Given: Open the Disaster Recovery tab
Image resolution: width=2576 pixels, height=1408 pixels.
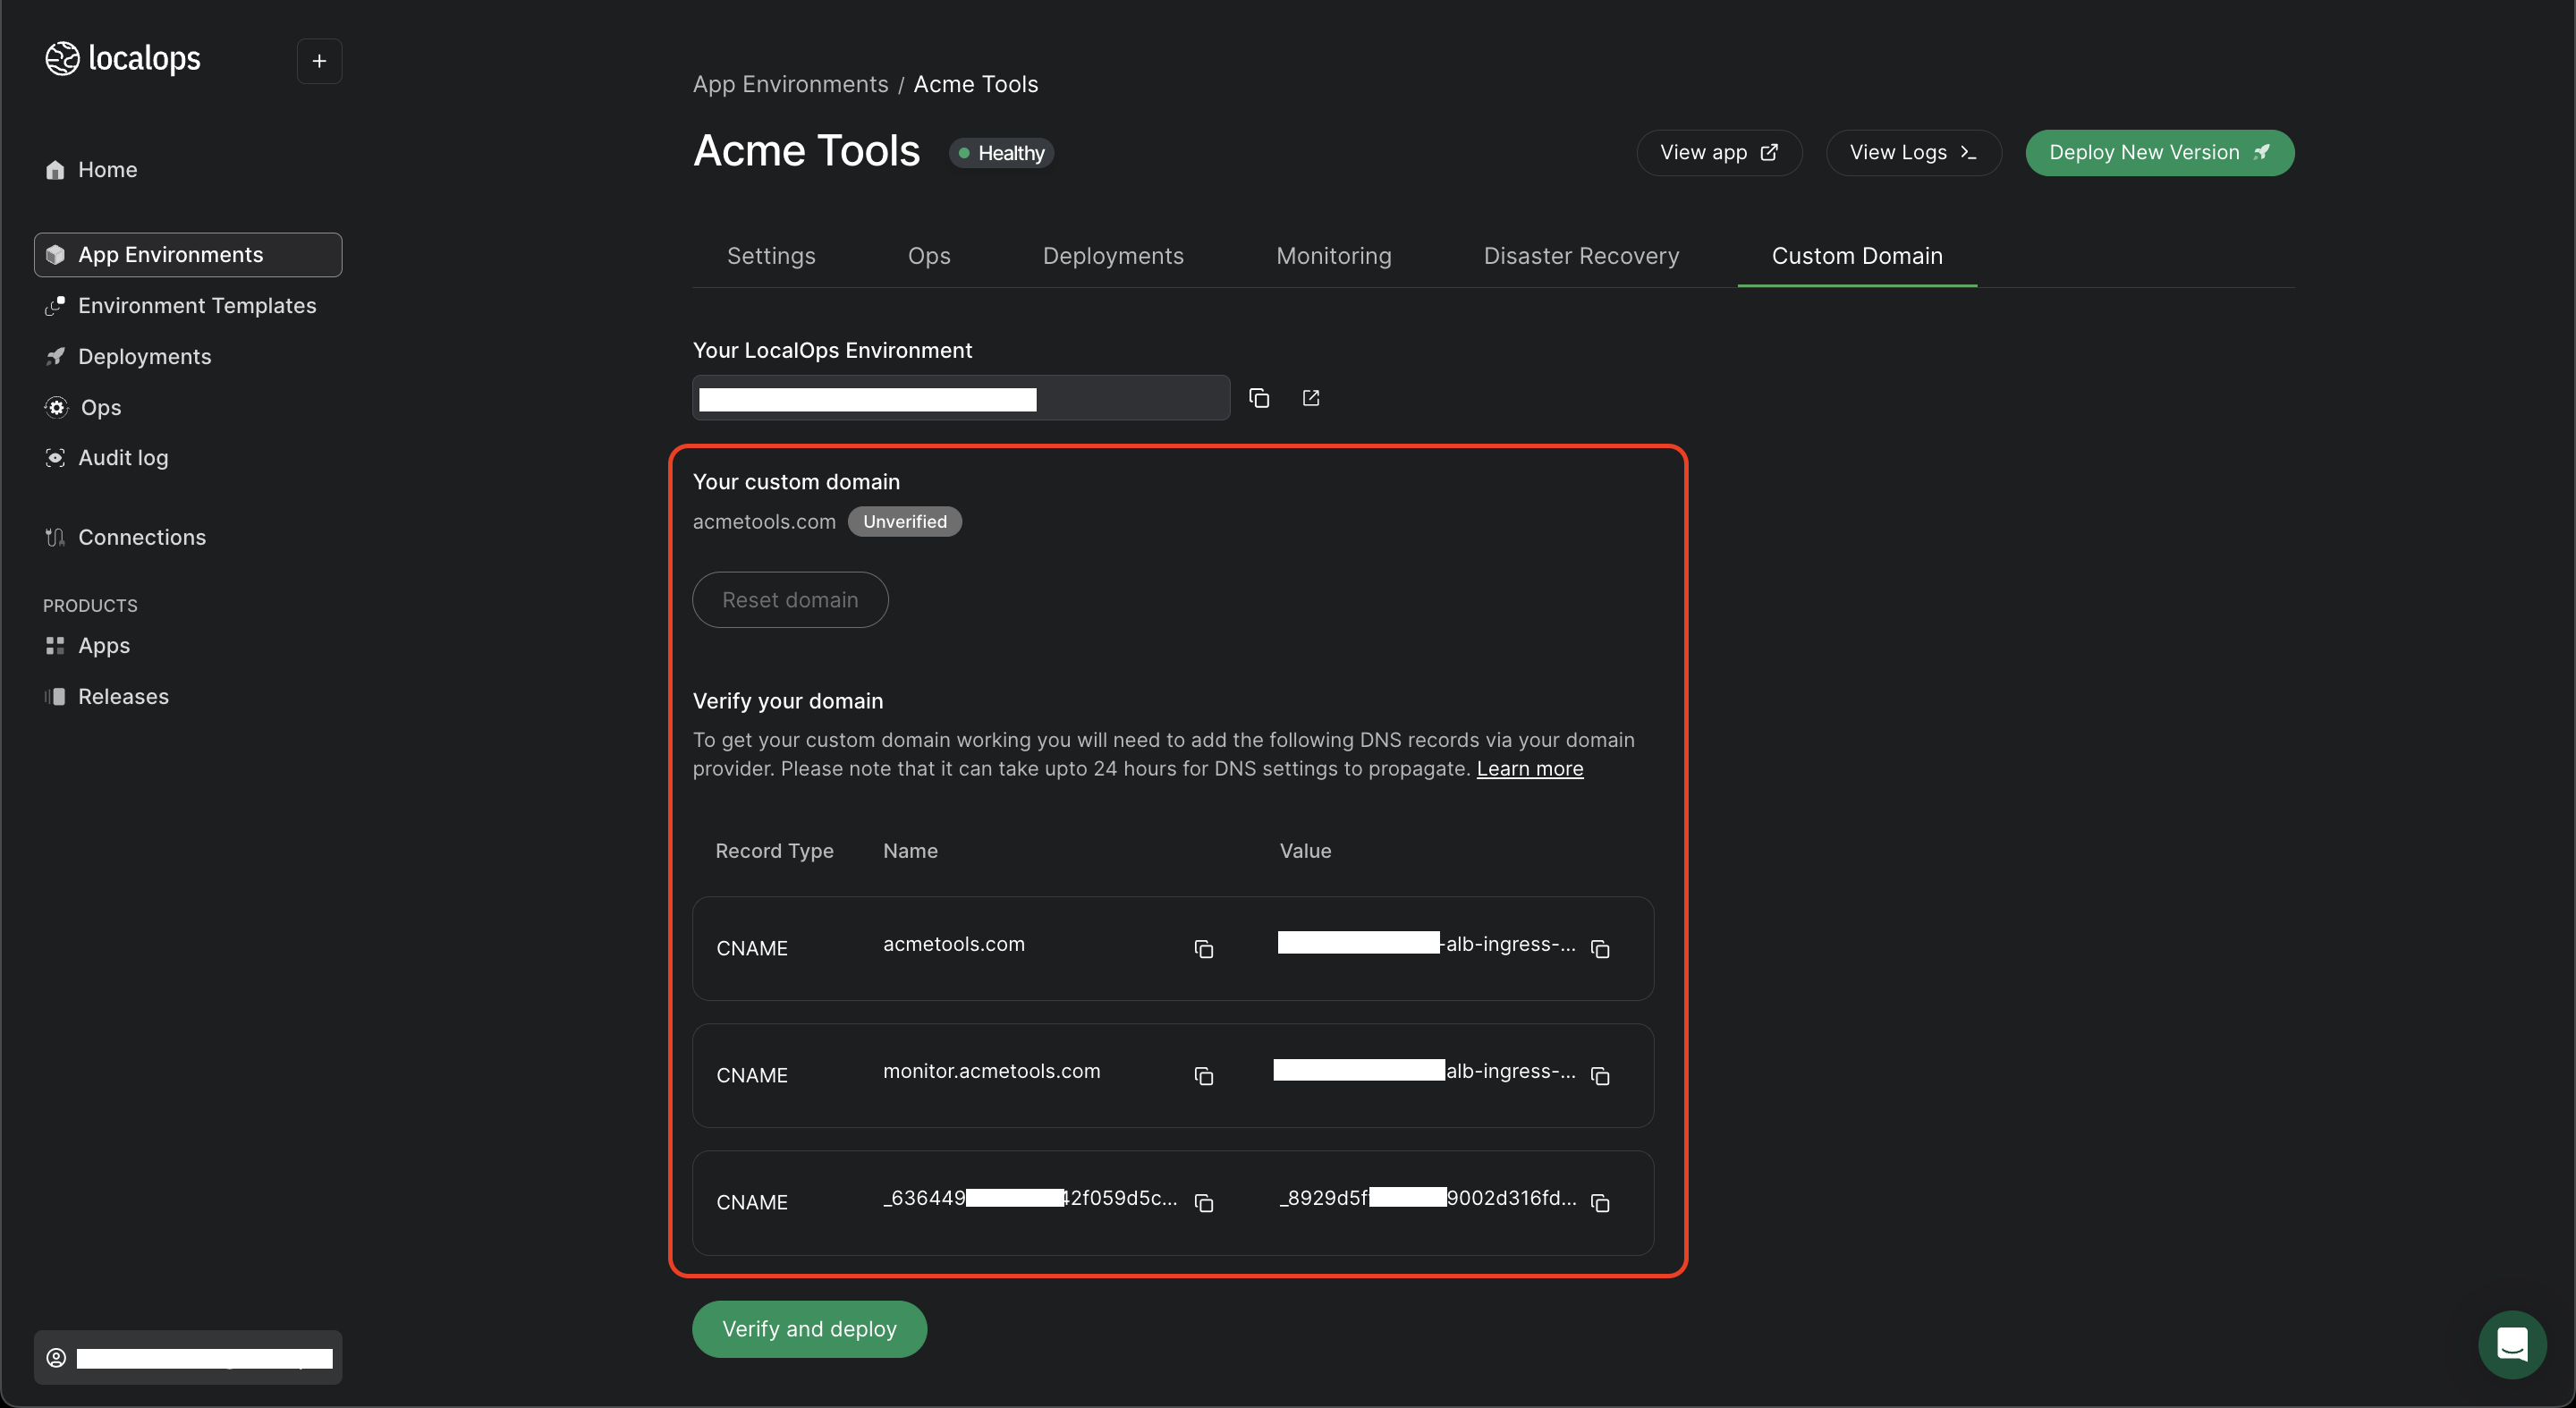Looking at the screenshot, I should pyautogui.click(x=1581, y=256).
